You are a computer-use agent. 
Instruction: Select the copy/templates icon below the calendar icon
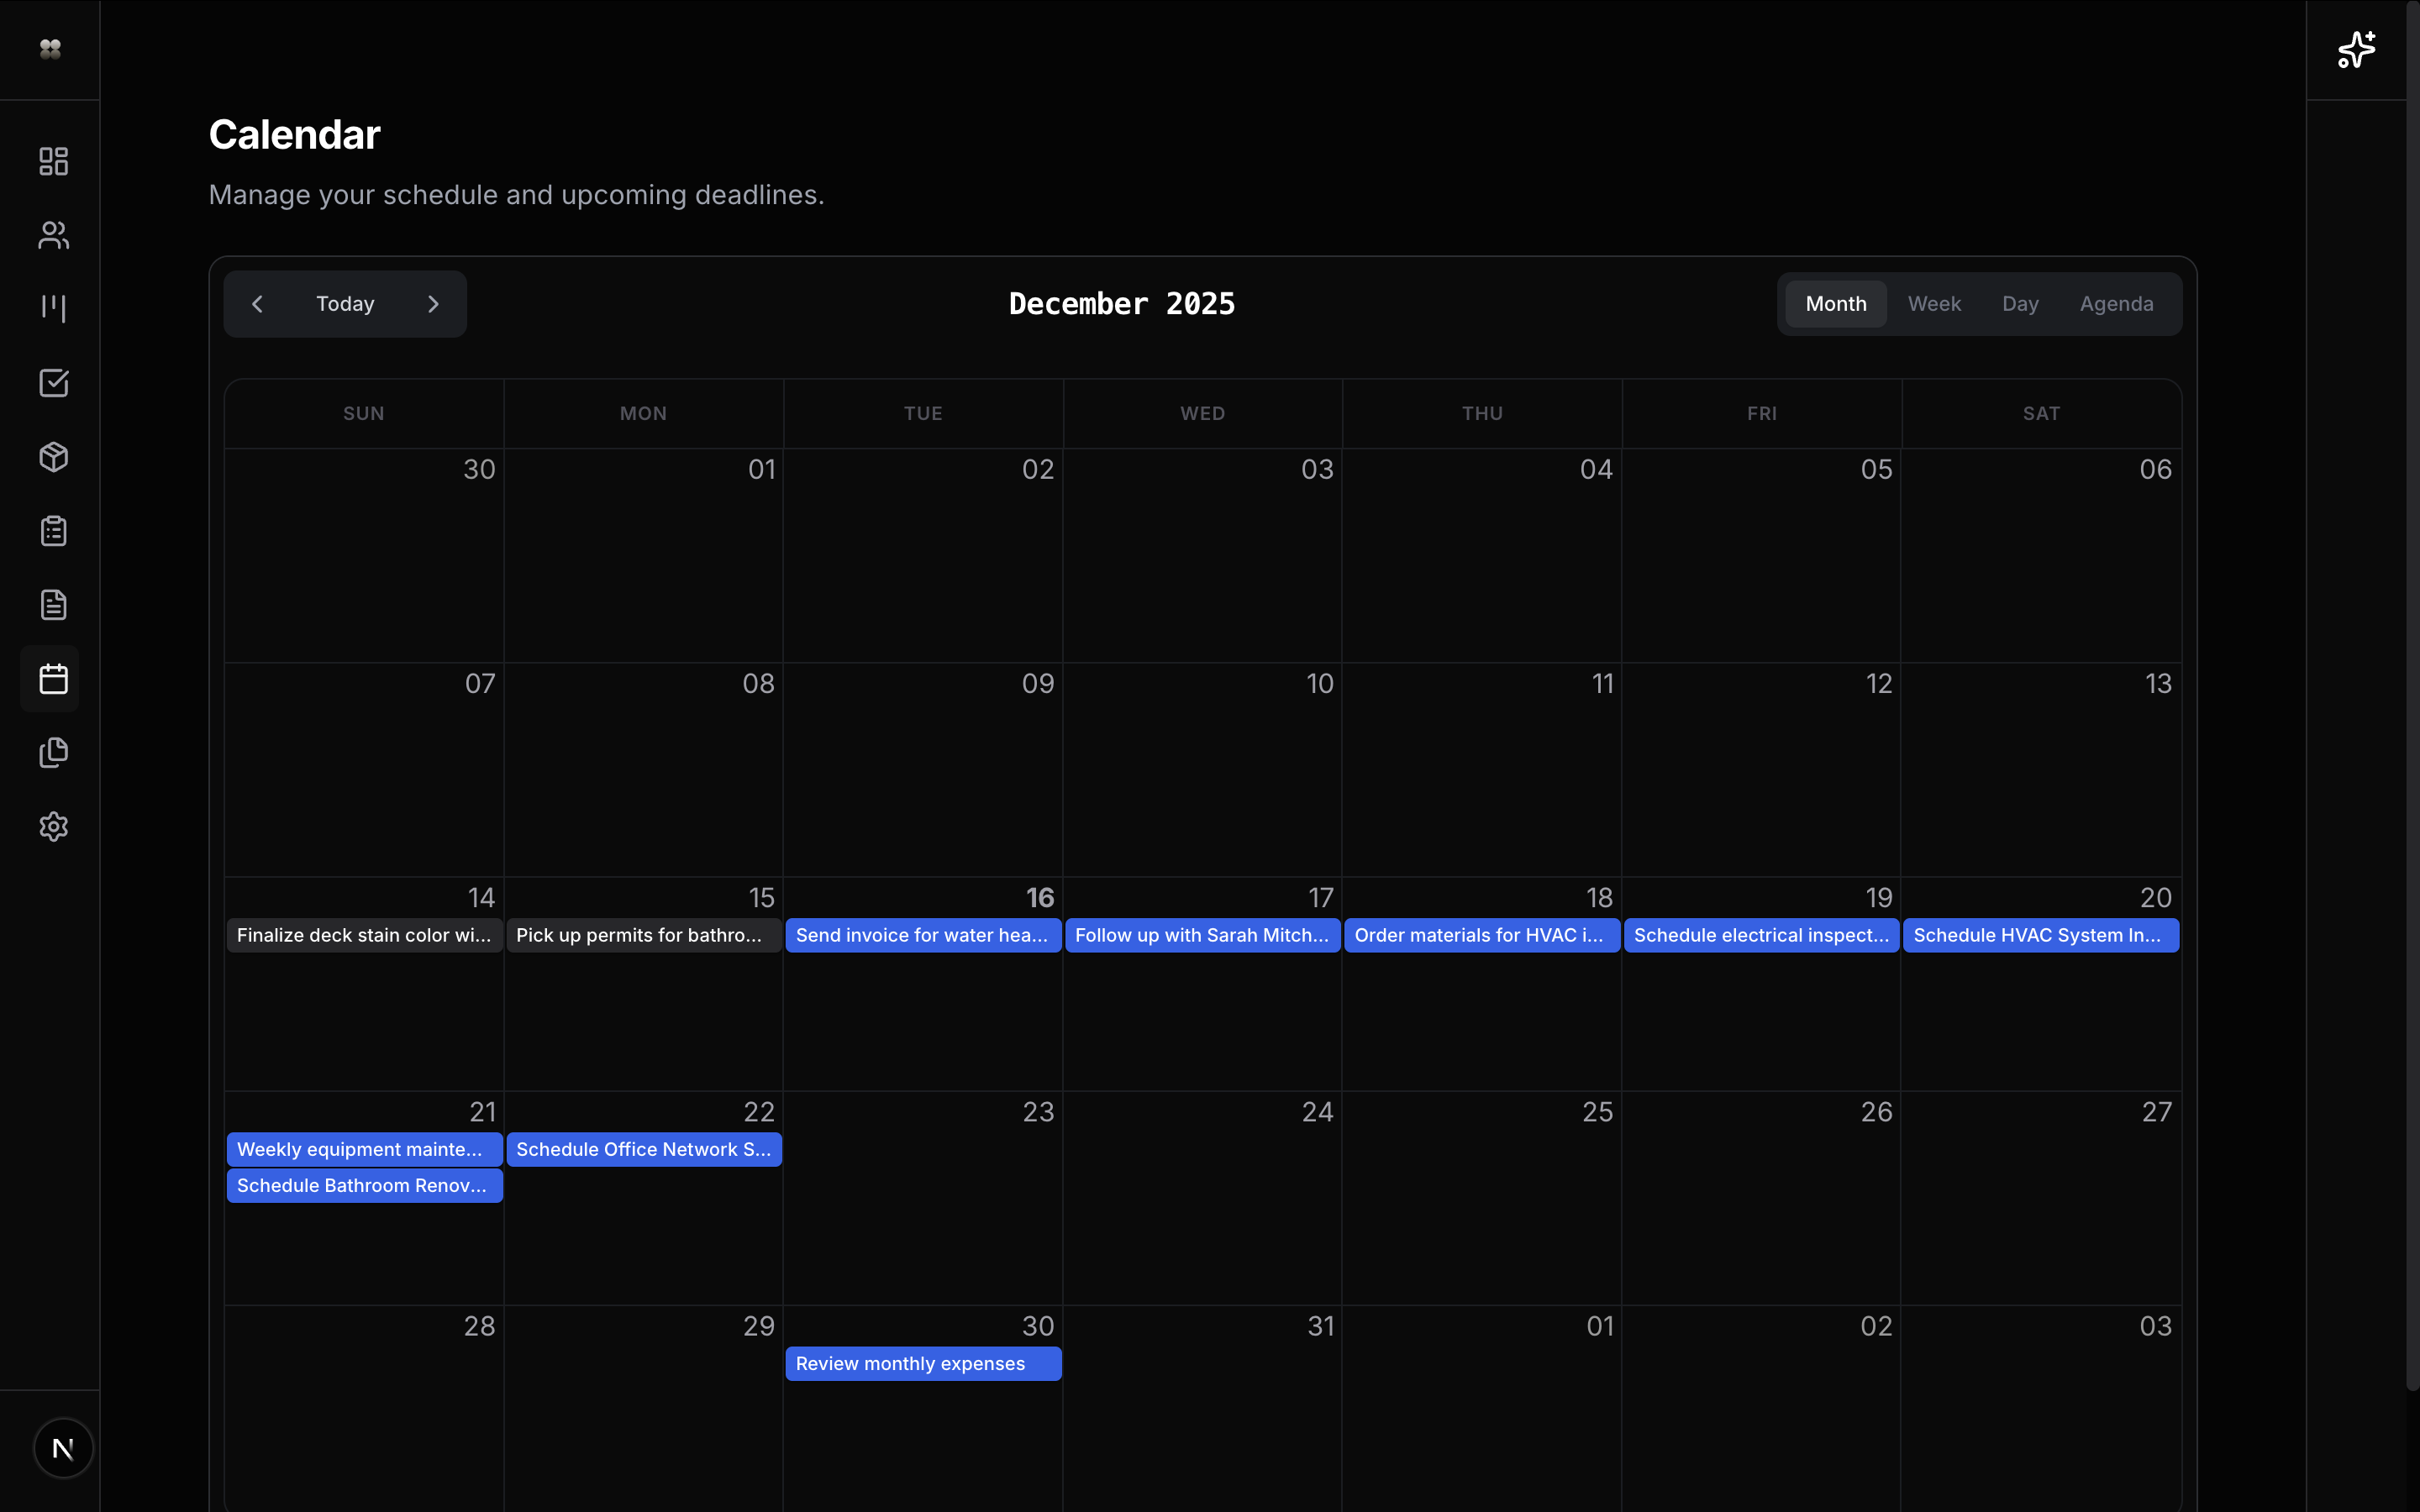coord(52,753)
